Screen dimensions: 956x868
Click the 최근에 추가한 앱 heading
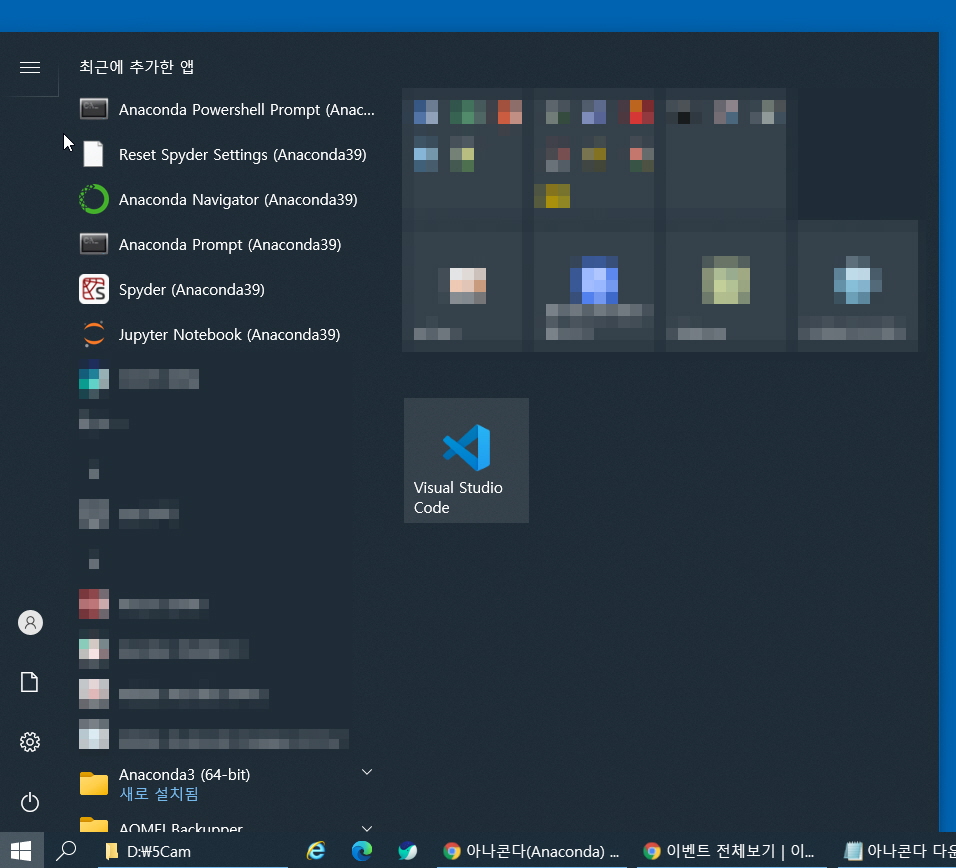[x=137, y=66]
